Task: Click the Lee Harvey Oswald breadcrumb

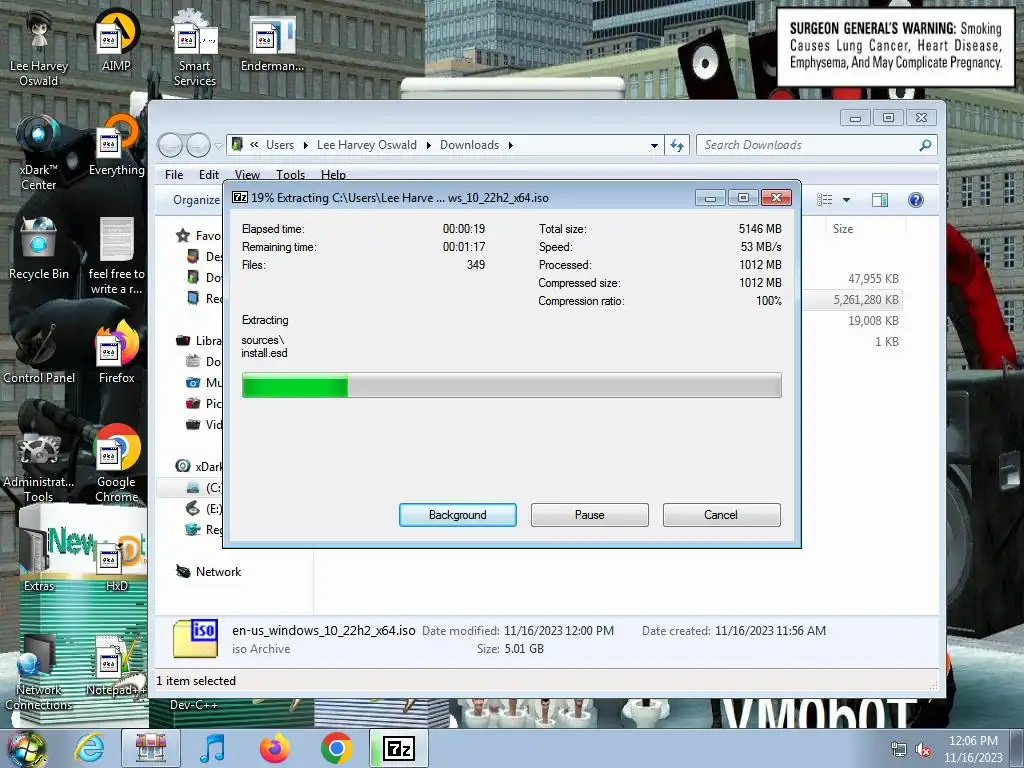Action: [366, 145]
